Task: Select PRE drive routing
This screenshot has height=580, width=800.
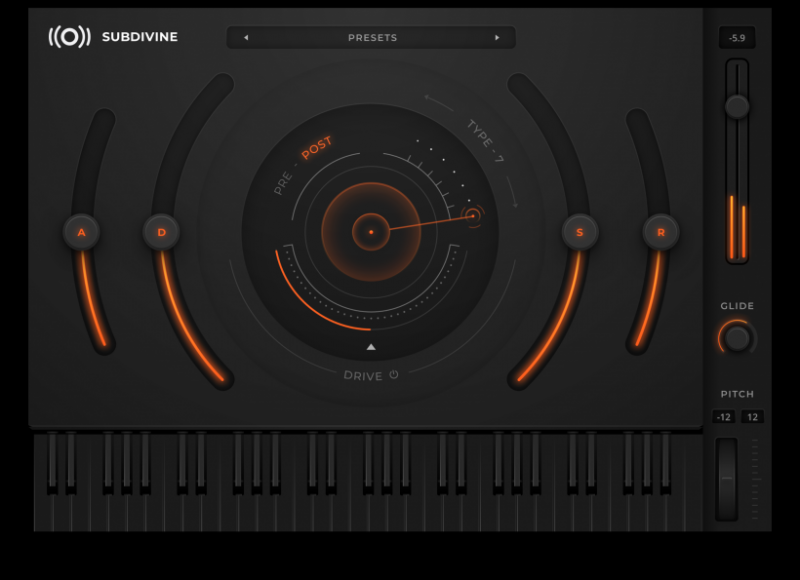Action: tap(283, 184)
